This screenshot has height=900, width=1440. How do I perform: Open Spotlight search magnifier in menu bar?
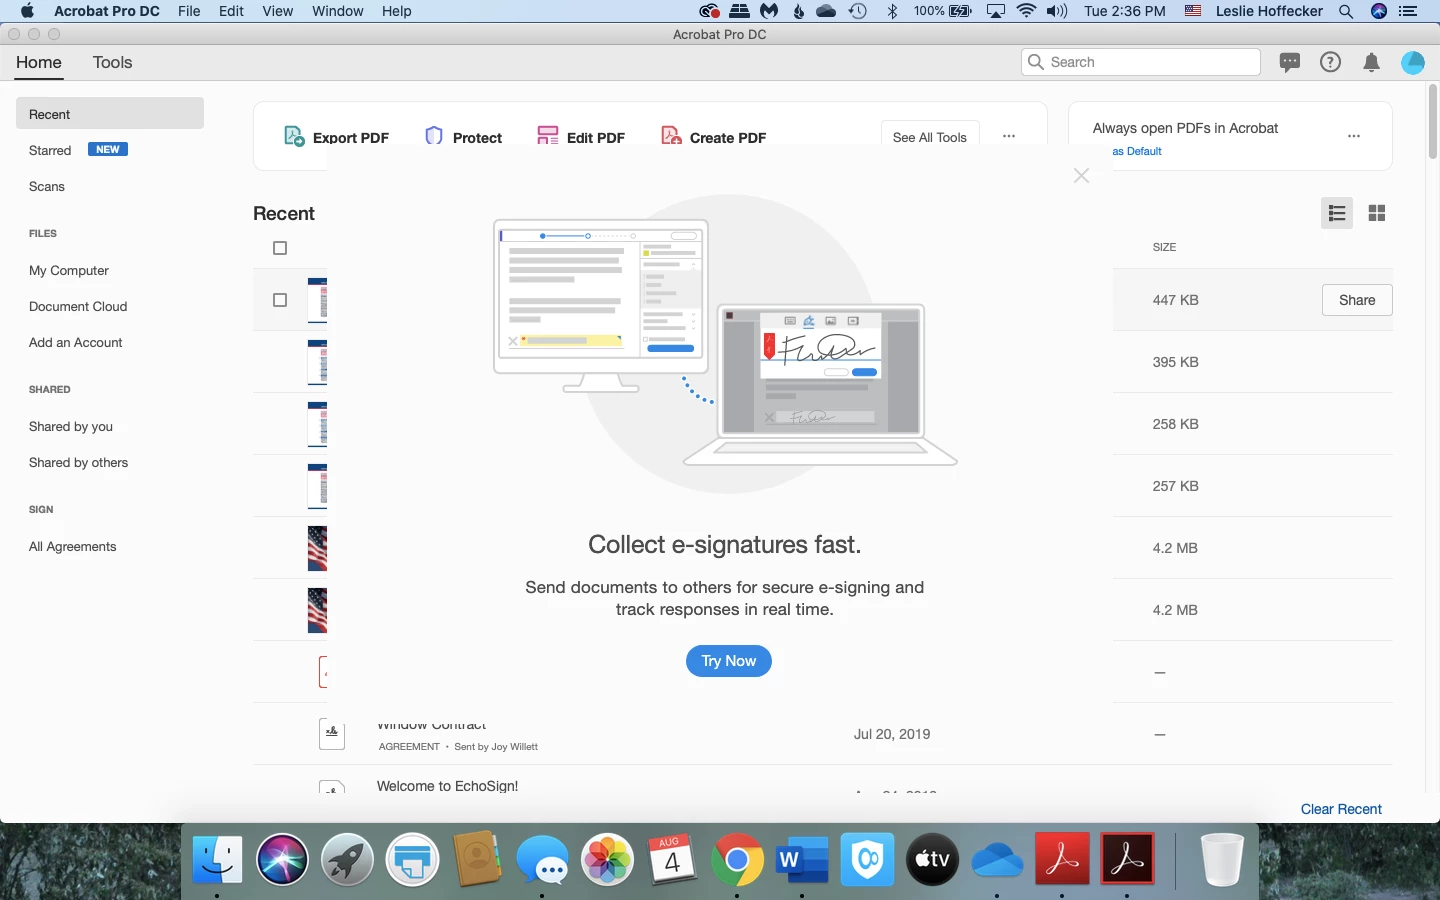[x=1346, y=11]
